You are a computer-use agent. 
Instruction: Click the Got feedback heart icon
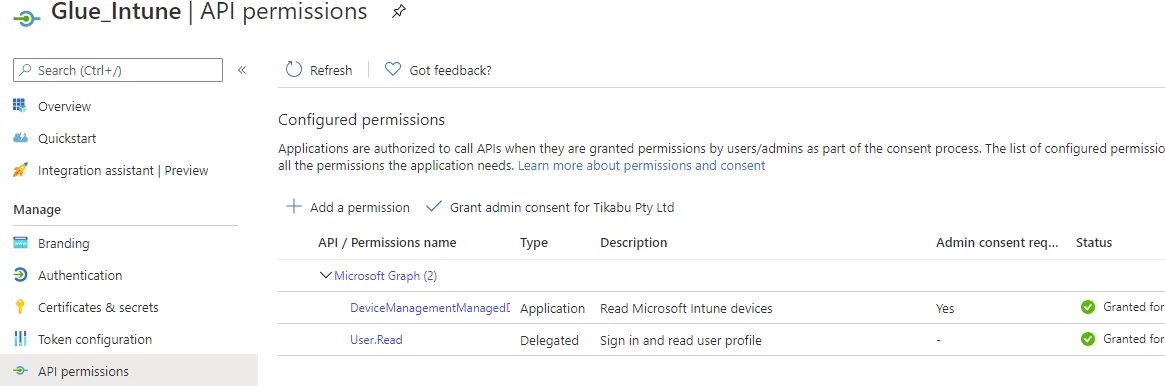(393, 69)
